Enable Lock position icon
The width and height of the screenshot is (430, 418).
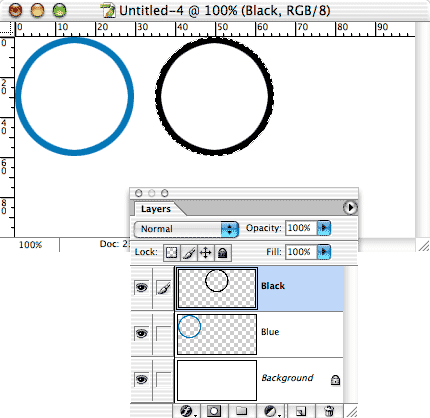pyautogui.click(x=206, y=253)
